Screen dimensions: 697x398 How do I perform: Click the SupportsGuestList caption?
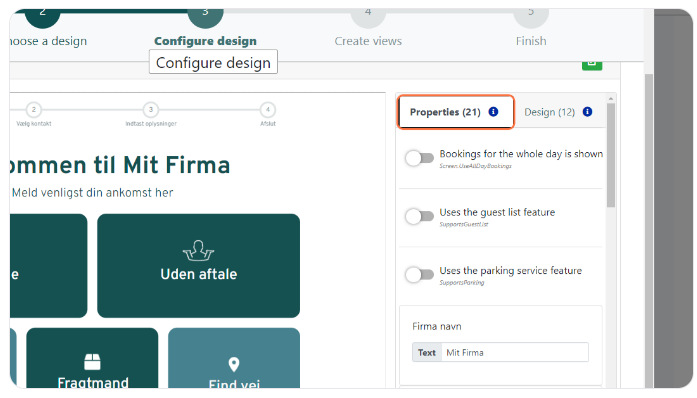click(464, 225)
